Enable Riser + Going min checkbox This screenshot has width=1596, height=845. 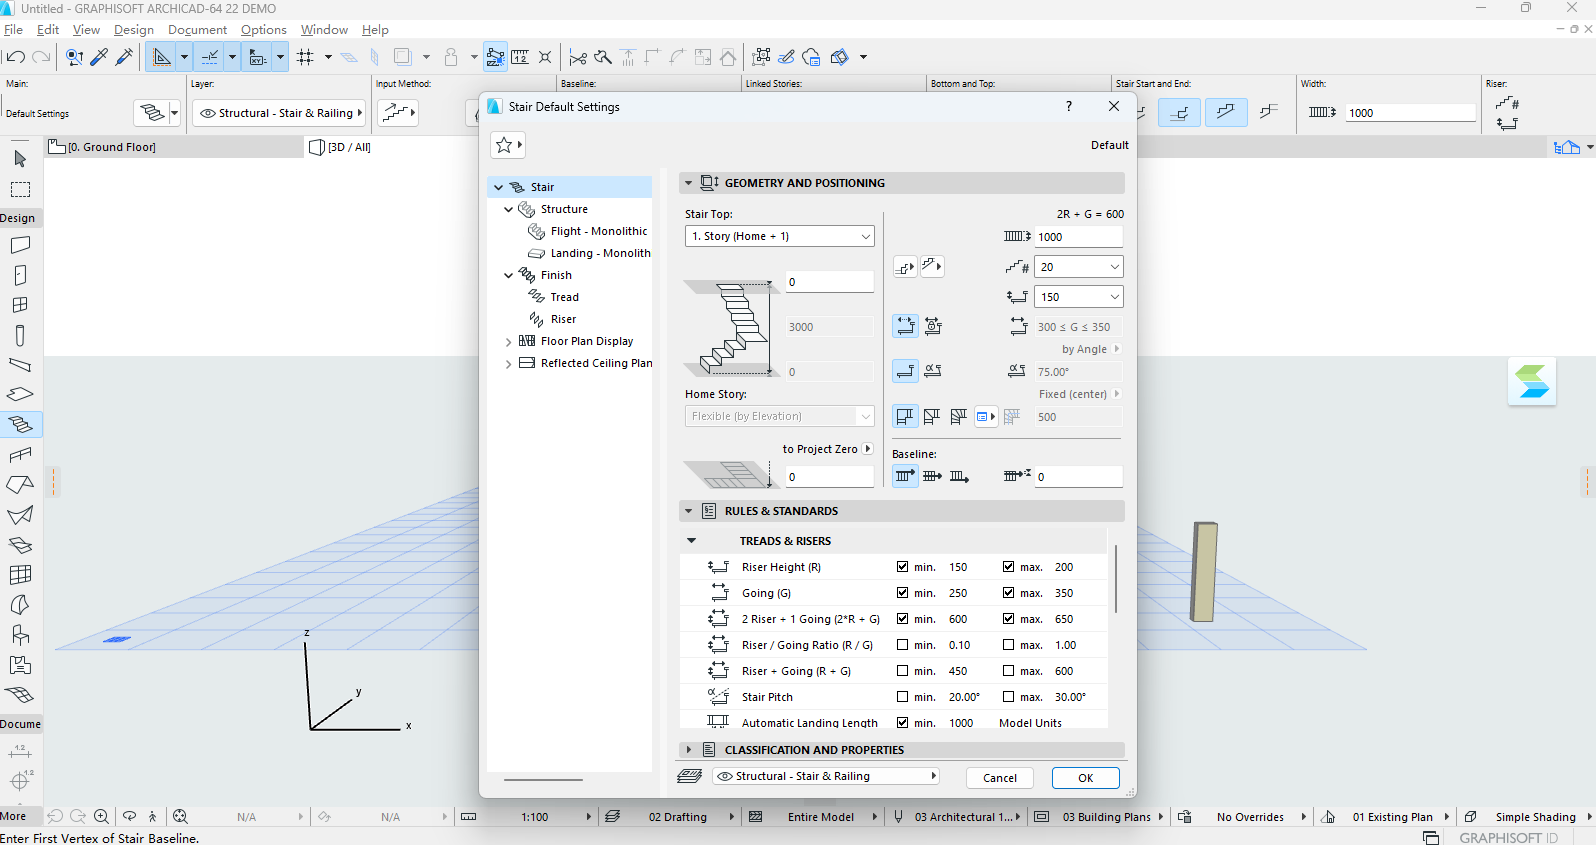click(902, 671)
